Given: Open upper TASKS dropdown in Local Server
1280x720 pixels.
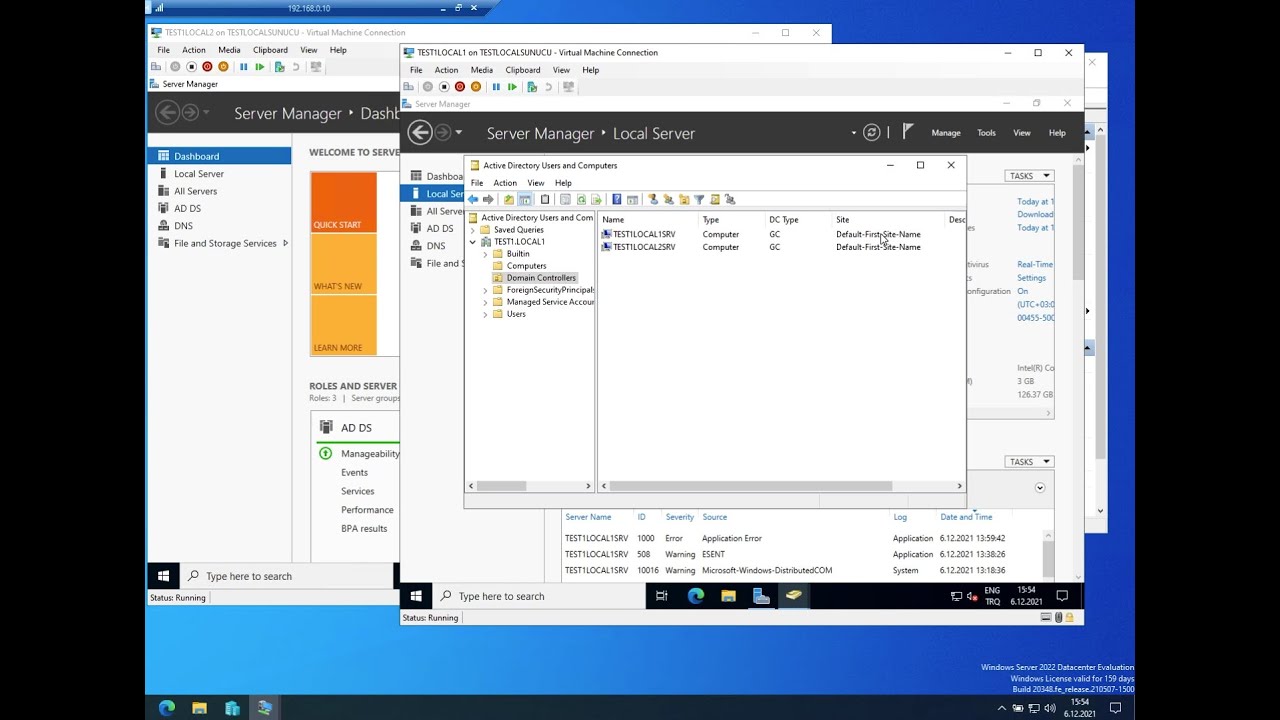Looking at the screenshot, I should coord(1029,176).
